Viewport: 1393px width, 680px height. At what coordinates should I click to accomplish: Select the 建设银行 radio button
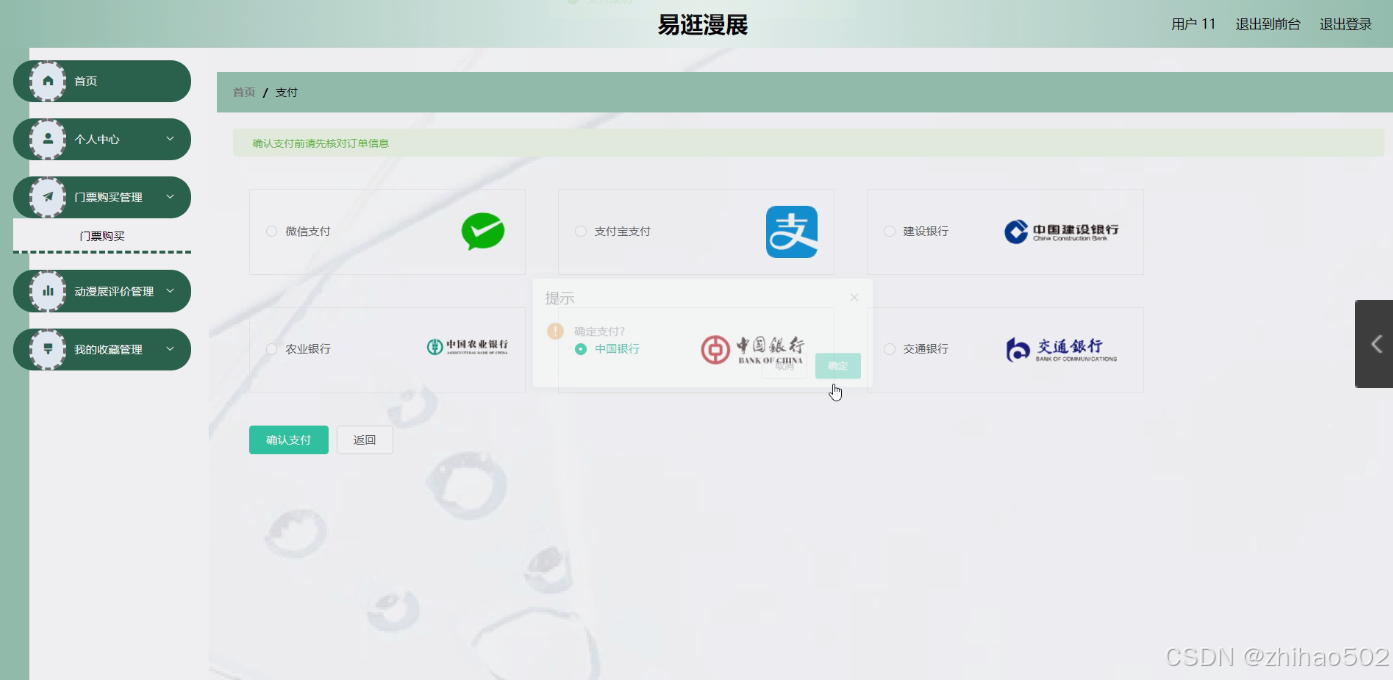coord(889,231)
